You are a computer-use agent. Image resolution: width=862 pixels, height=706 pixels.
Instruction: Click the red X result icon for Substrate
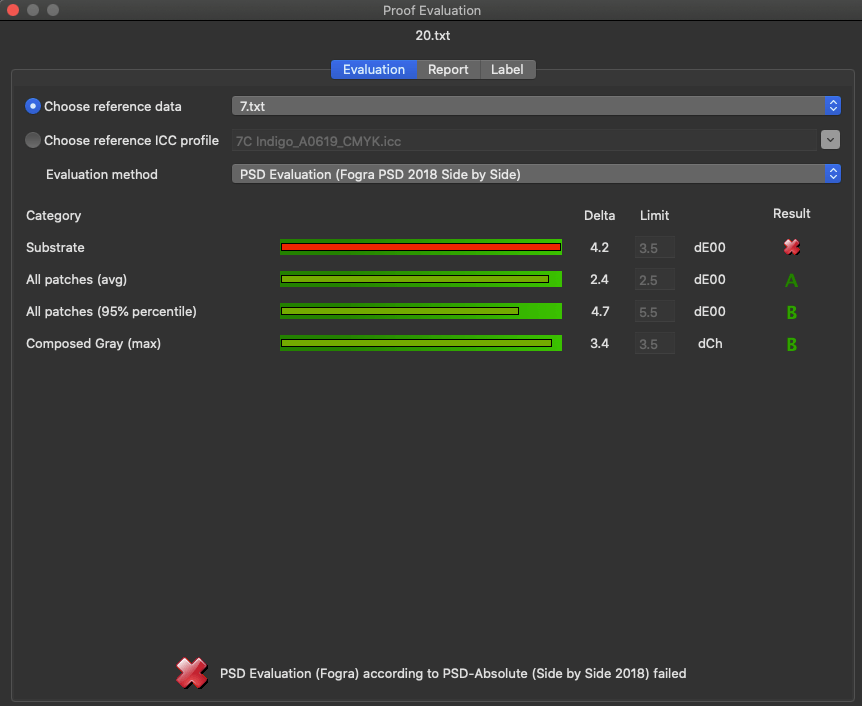tap(792, 247)
